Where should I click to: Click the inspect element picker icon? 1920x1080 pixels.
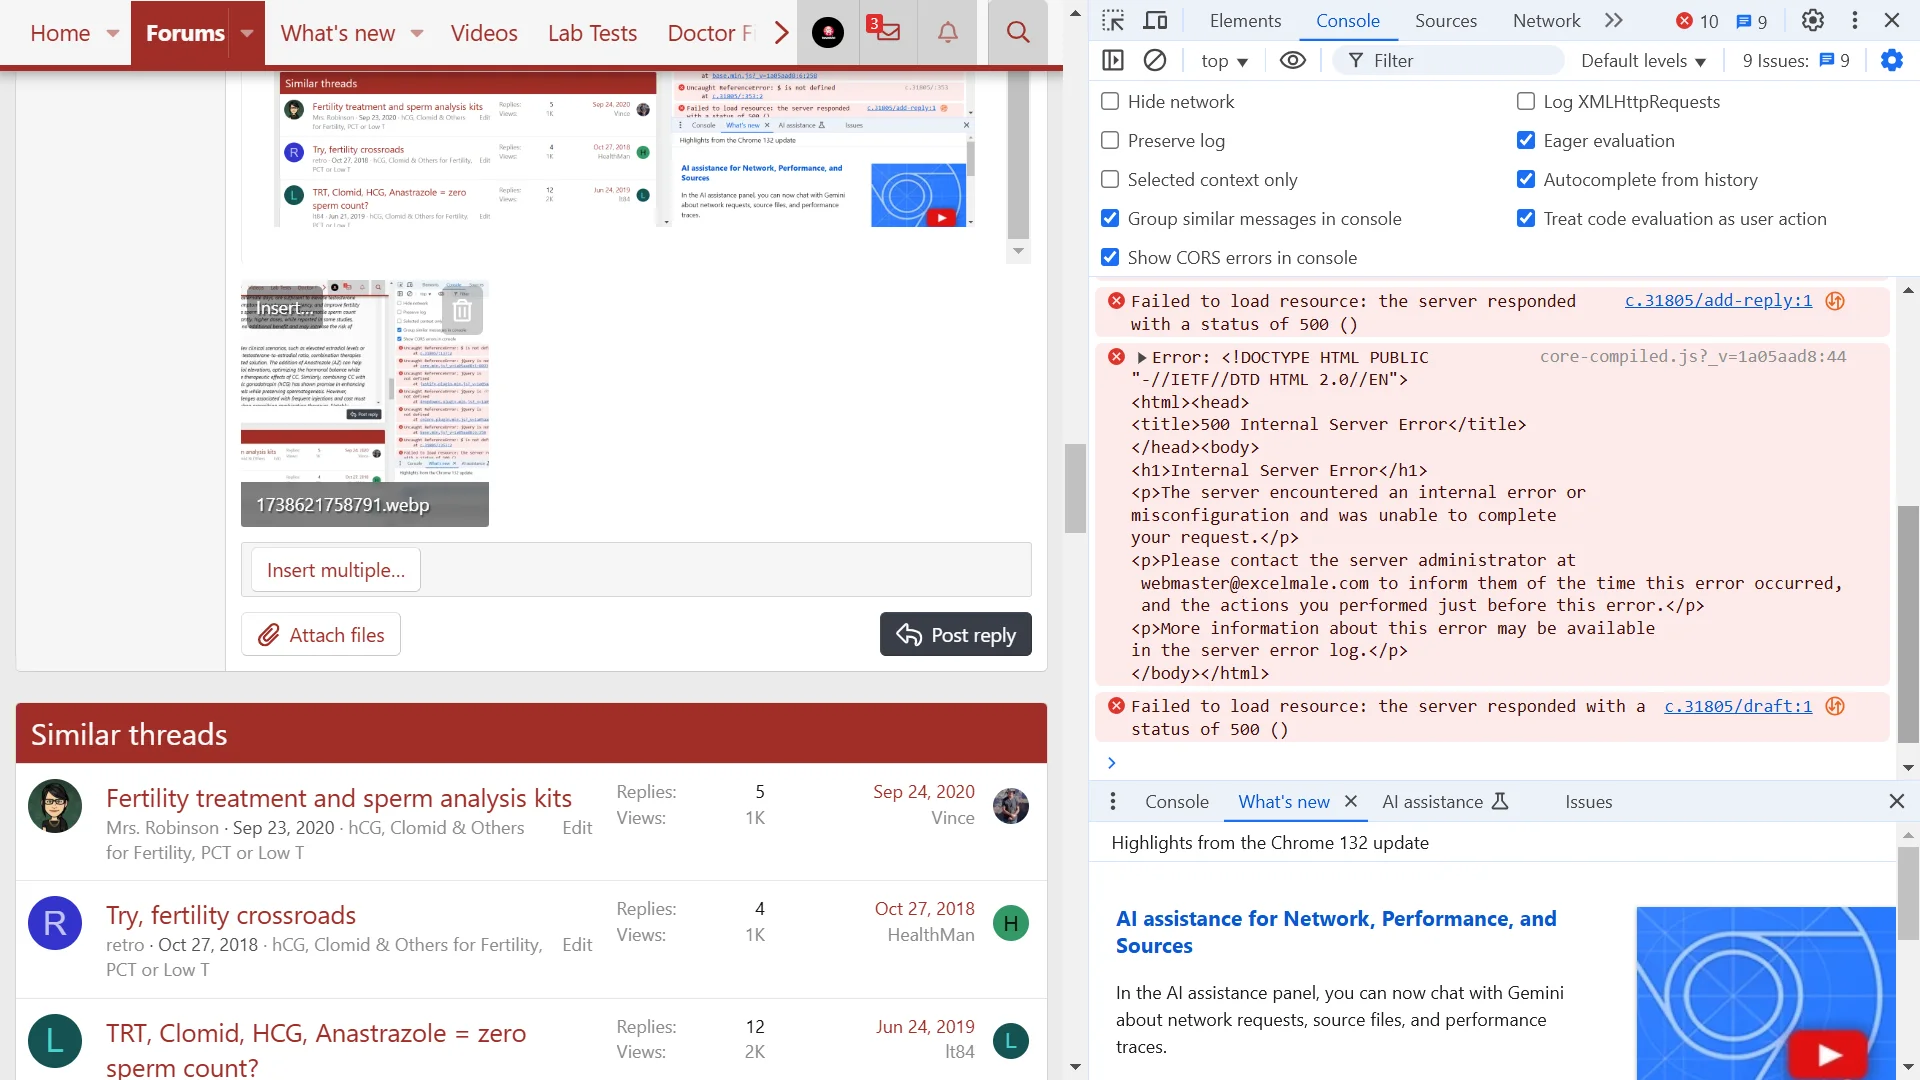point(1113,21)
